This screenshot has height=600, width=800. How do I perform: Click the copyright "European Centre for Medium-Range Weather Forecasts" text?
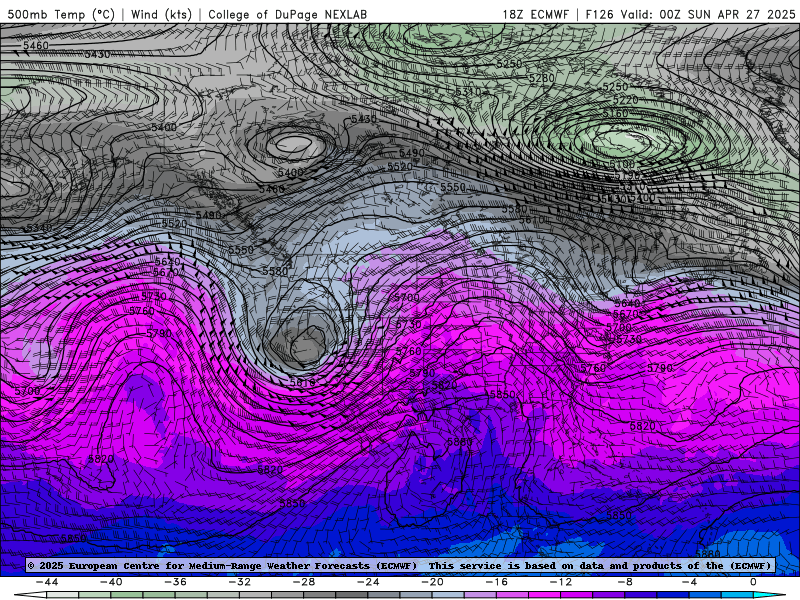[222, 565]
